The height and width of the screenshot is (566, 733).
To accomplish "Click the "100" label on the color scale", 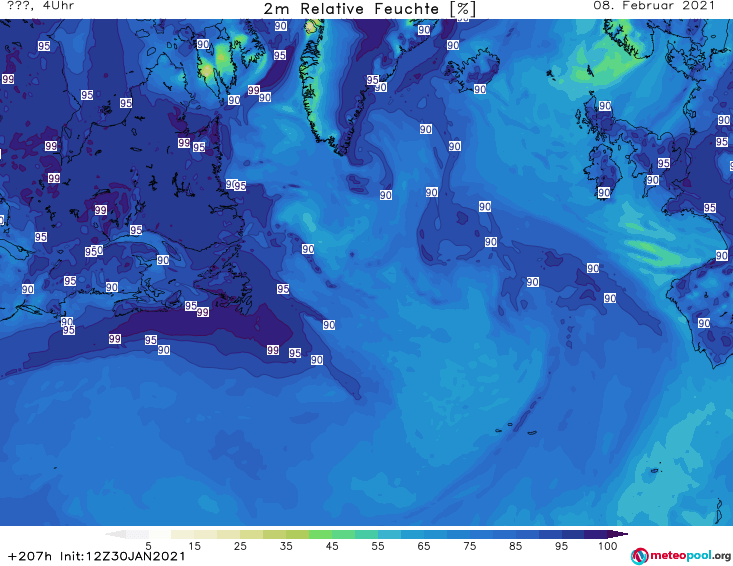I will pos(607,546).
